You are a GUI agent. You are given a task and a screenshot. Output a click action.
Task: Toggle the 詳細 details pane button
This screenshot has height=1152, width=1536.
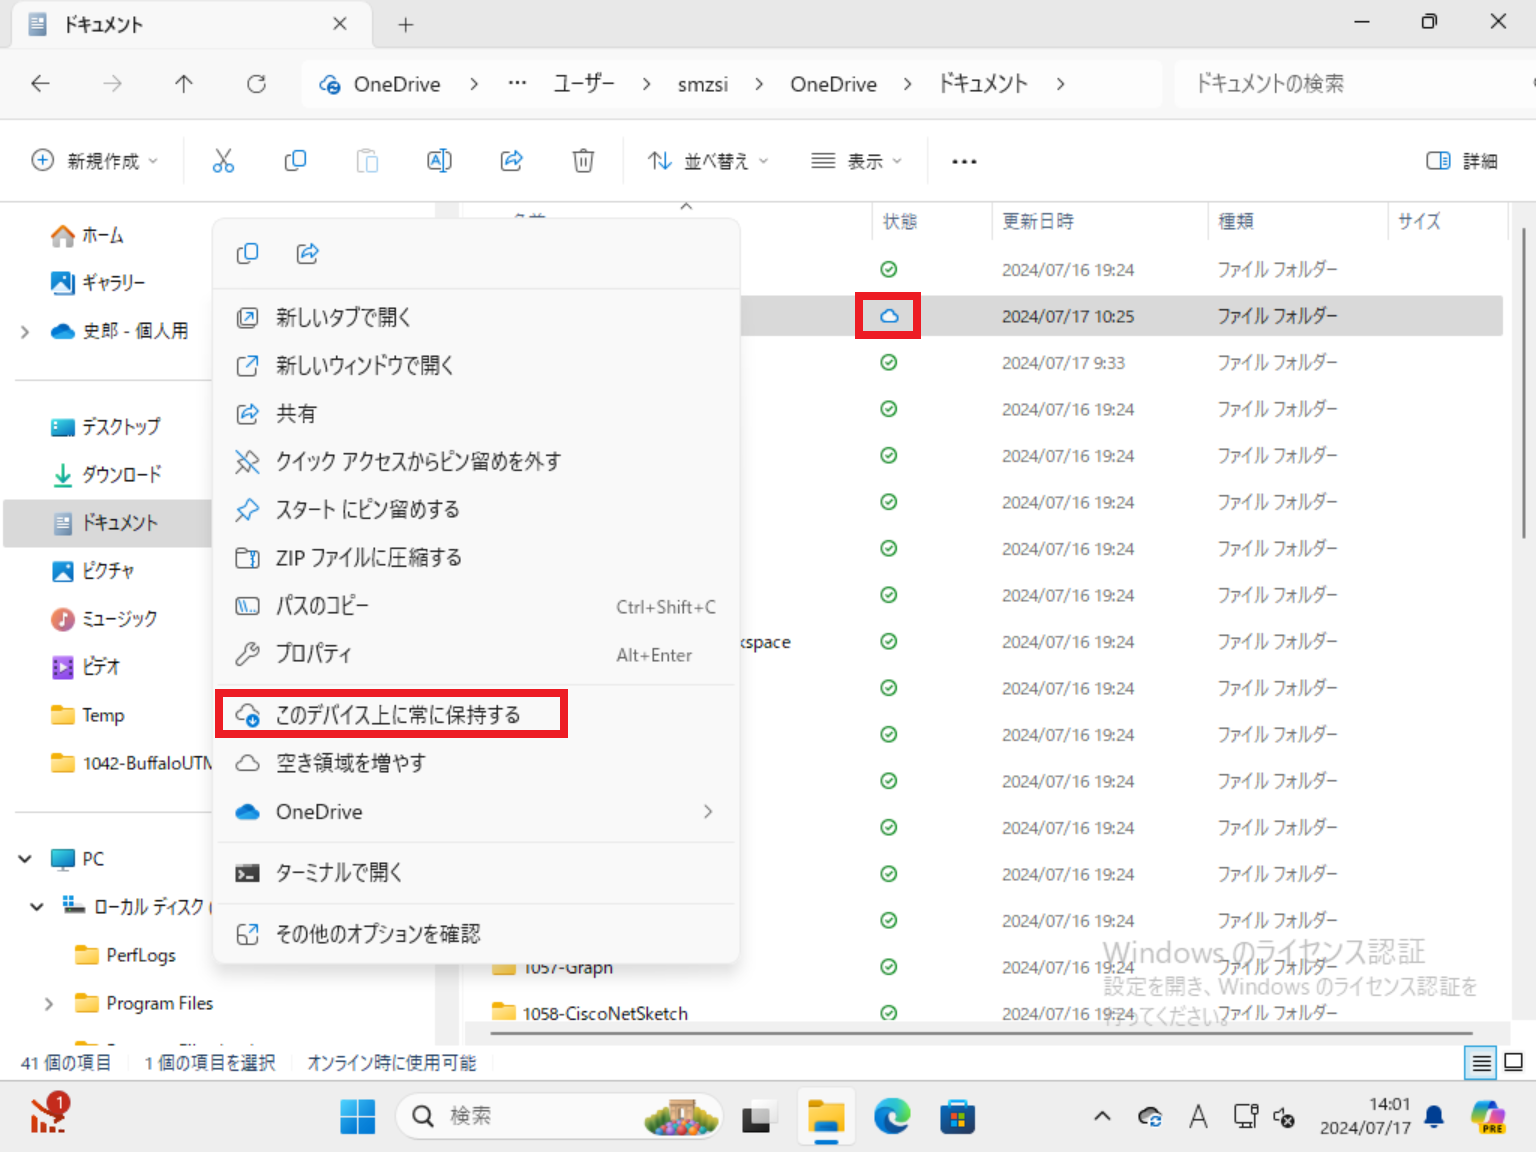(1462, 161)
